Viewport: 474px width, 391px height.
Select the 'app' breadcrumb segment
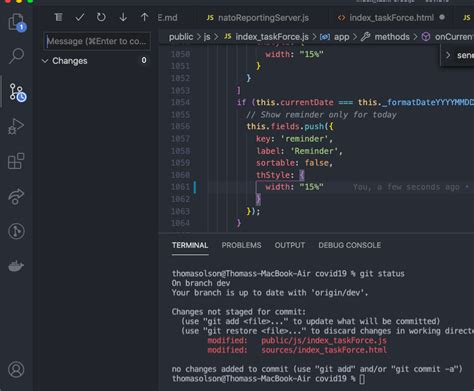click(335, 37)
